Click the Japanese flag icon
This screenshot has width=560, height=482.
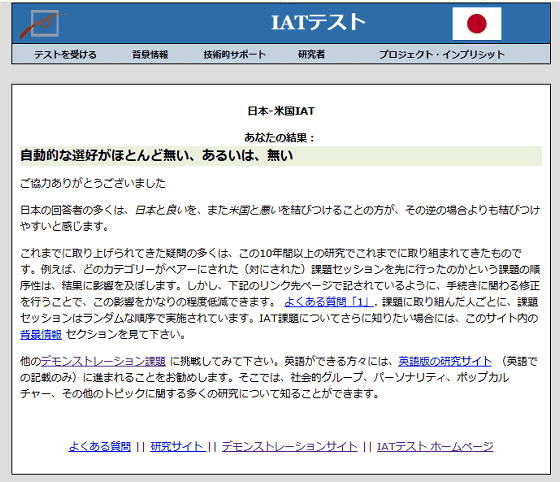(477, 24)
